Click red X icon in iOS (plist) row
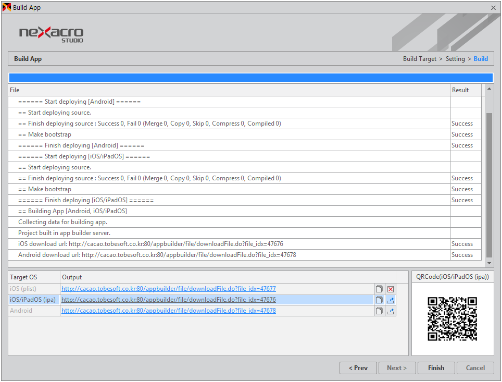 pos(391,289)
